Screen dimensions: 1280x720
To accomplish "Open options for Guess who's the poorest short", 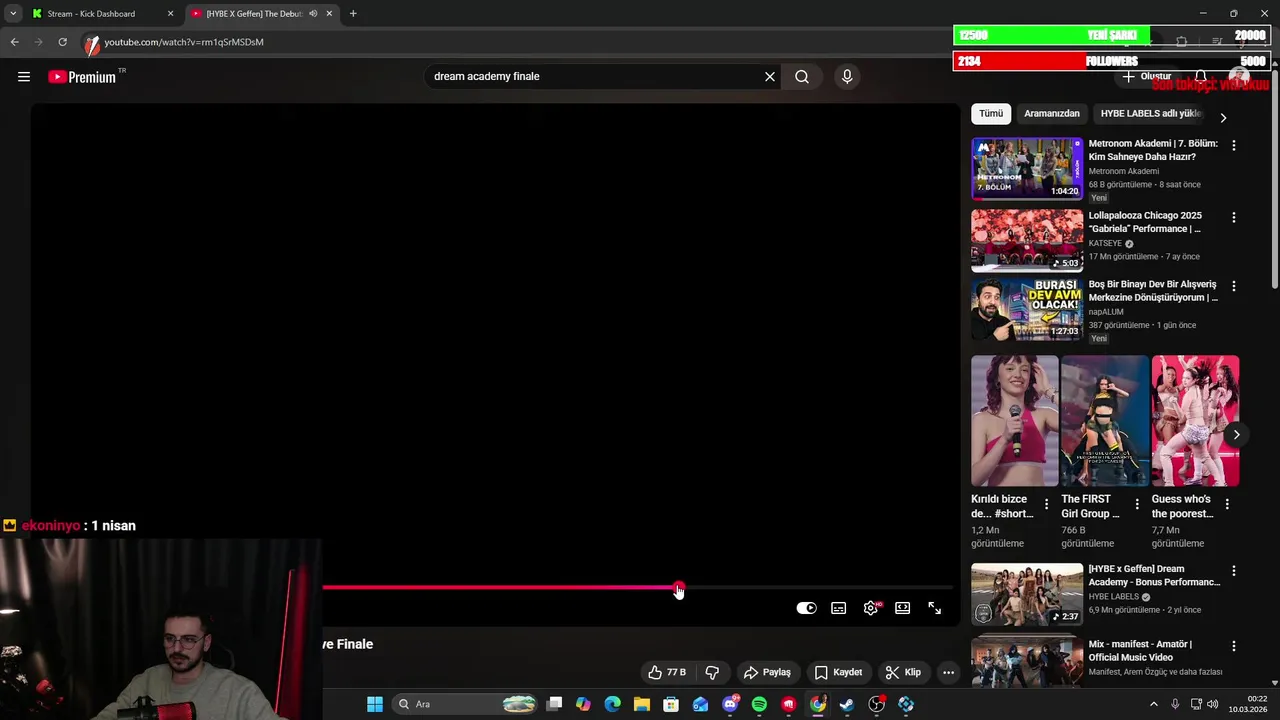I will click(x=1227, y=504).
